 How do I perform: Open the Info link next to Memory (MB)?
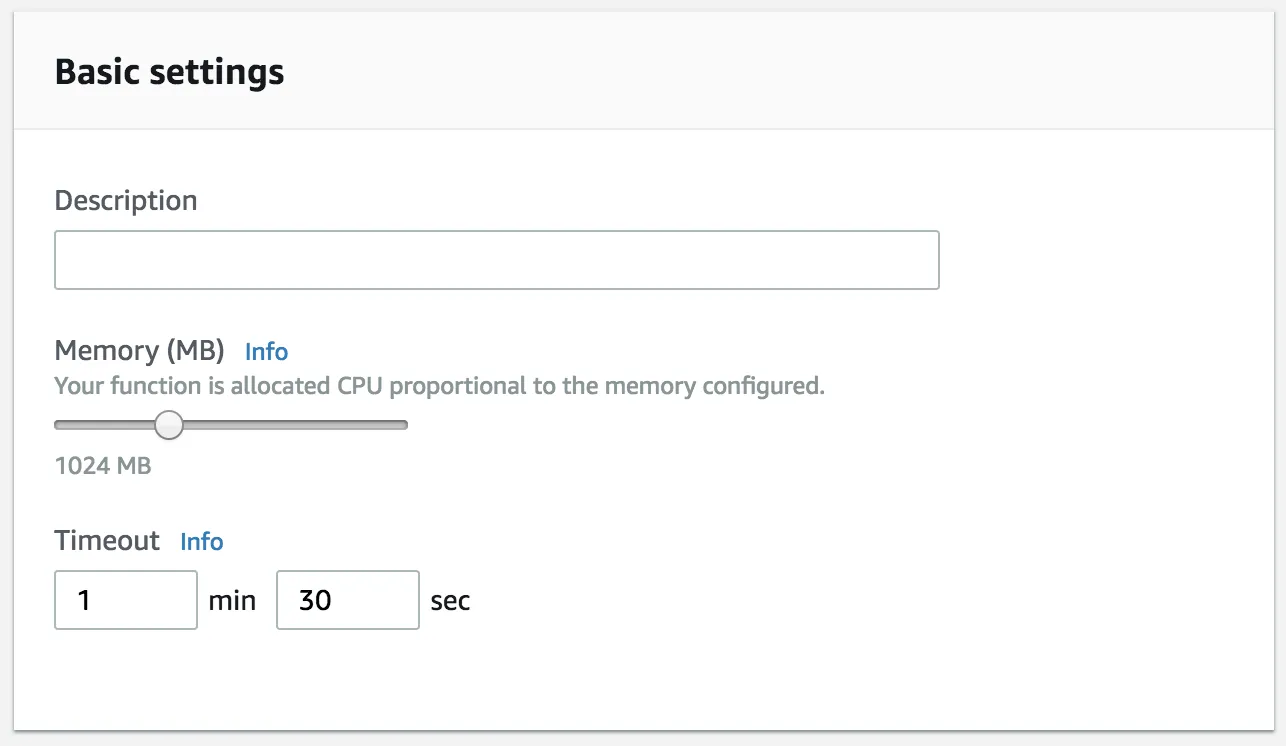click(266, 352)
